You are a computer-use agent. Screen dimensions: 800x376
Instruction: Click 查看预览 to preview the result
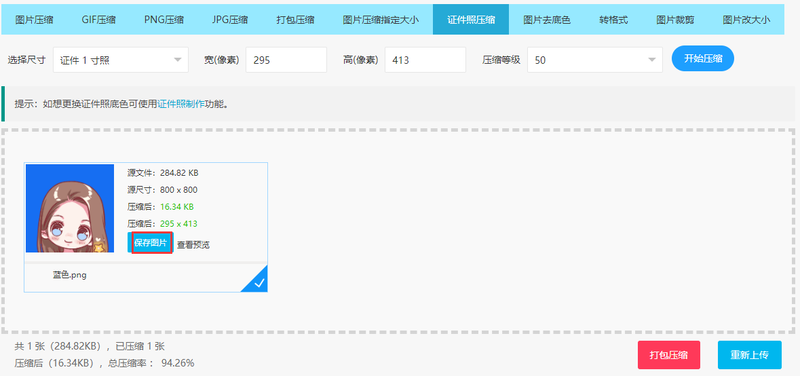pyautogui.click(x=193, y=245)
